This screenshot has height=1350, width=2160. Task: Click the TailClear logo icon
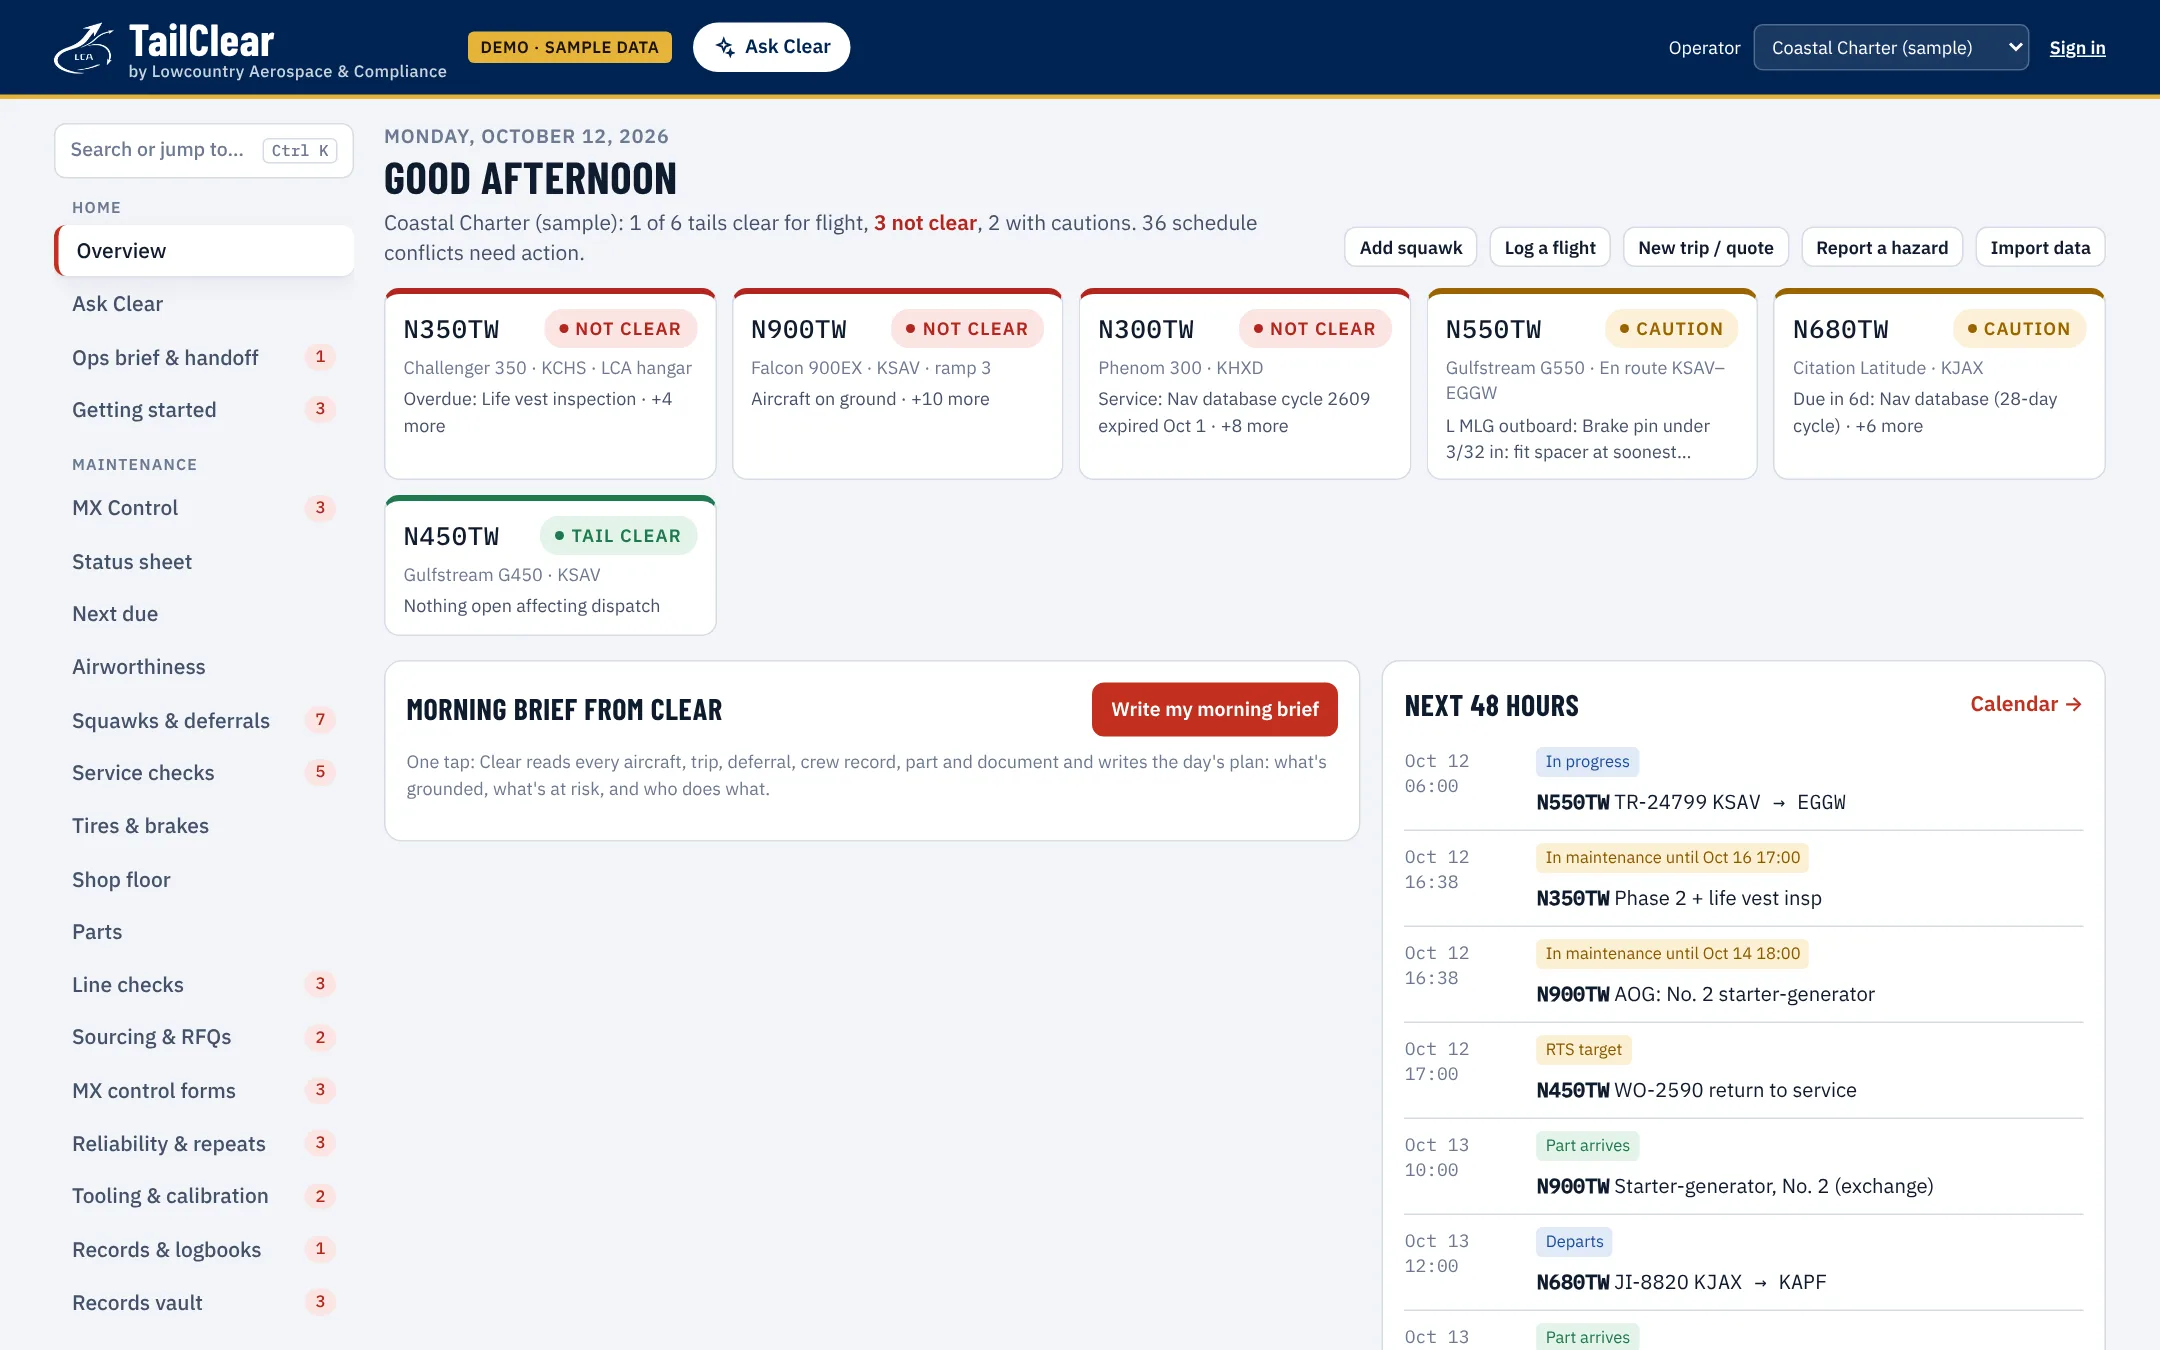83,48
